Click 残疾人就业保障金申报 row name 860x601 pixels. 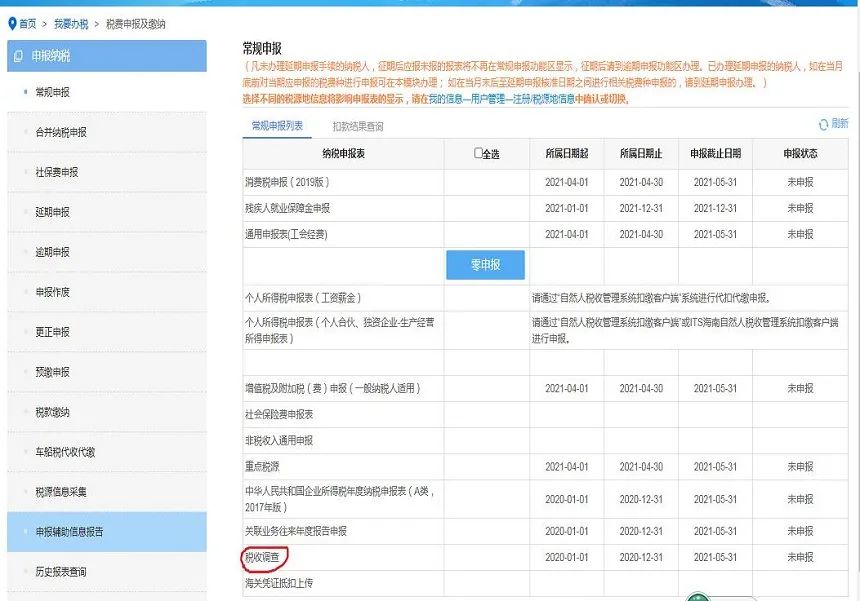coord(287,208)
